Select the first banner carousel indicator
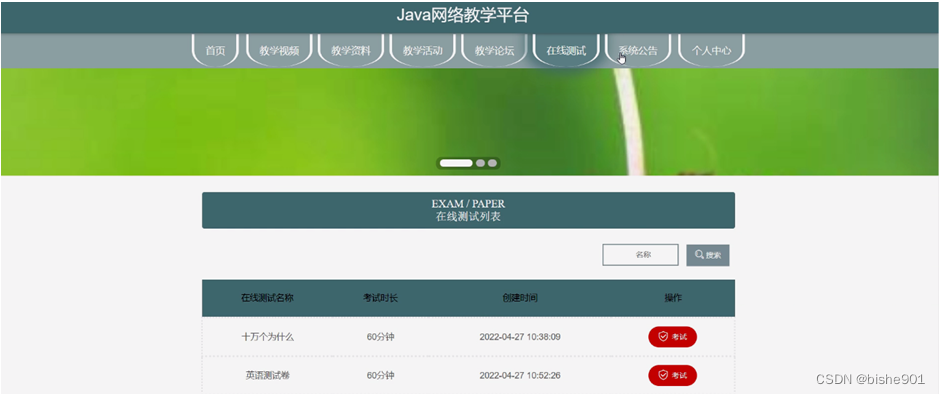The width and height of the screenshot is (940, 394). pyautogui.click(x=456, y=163)
